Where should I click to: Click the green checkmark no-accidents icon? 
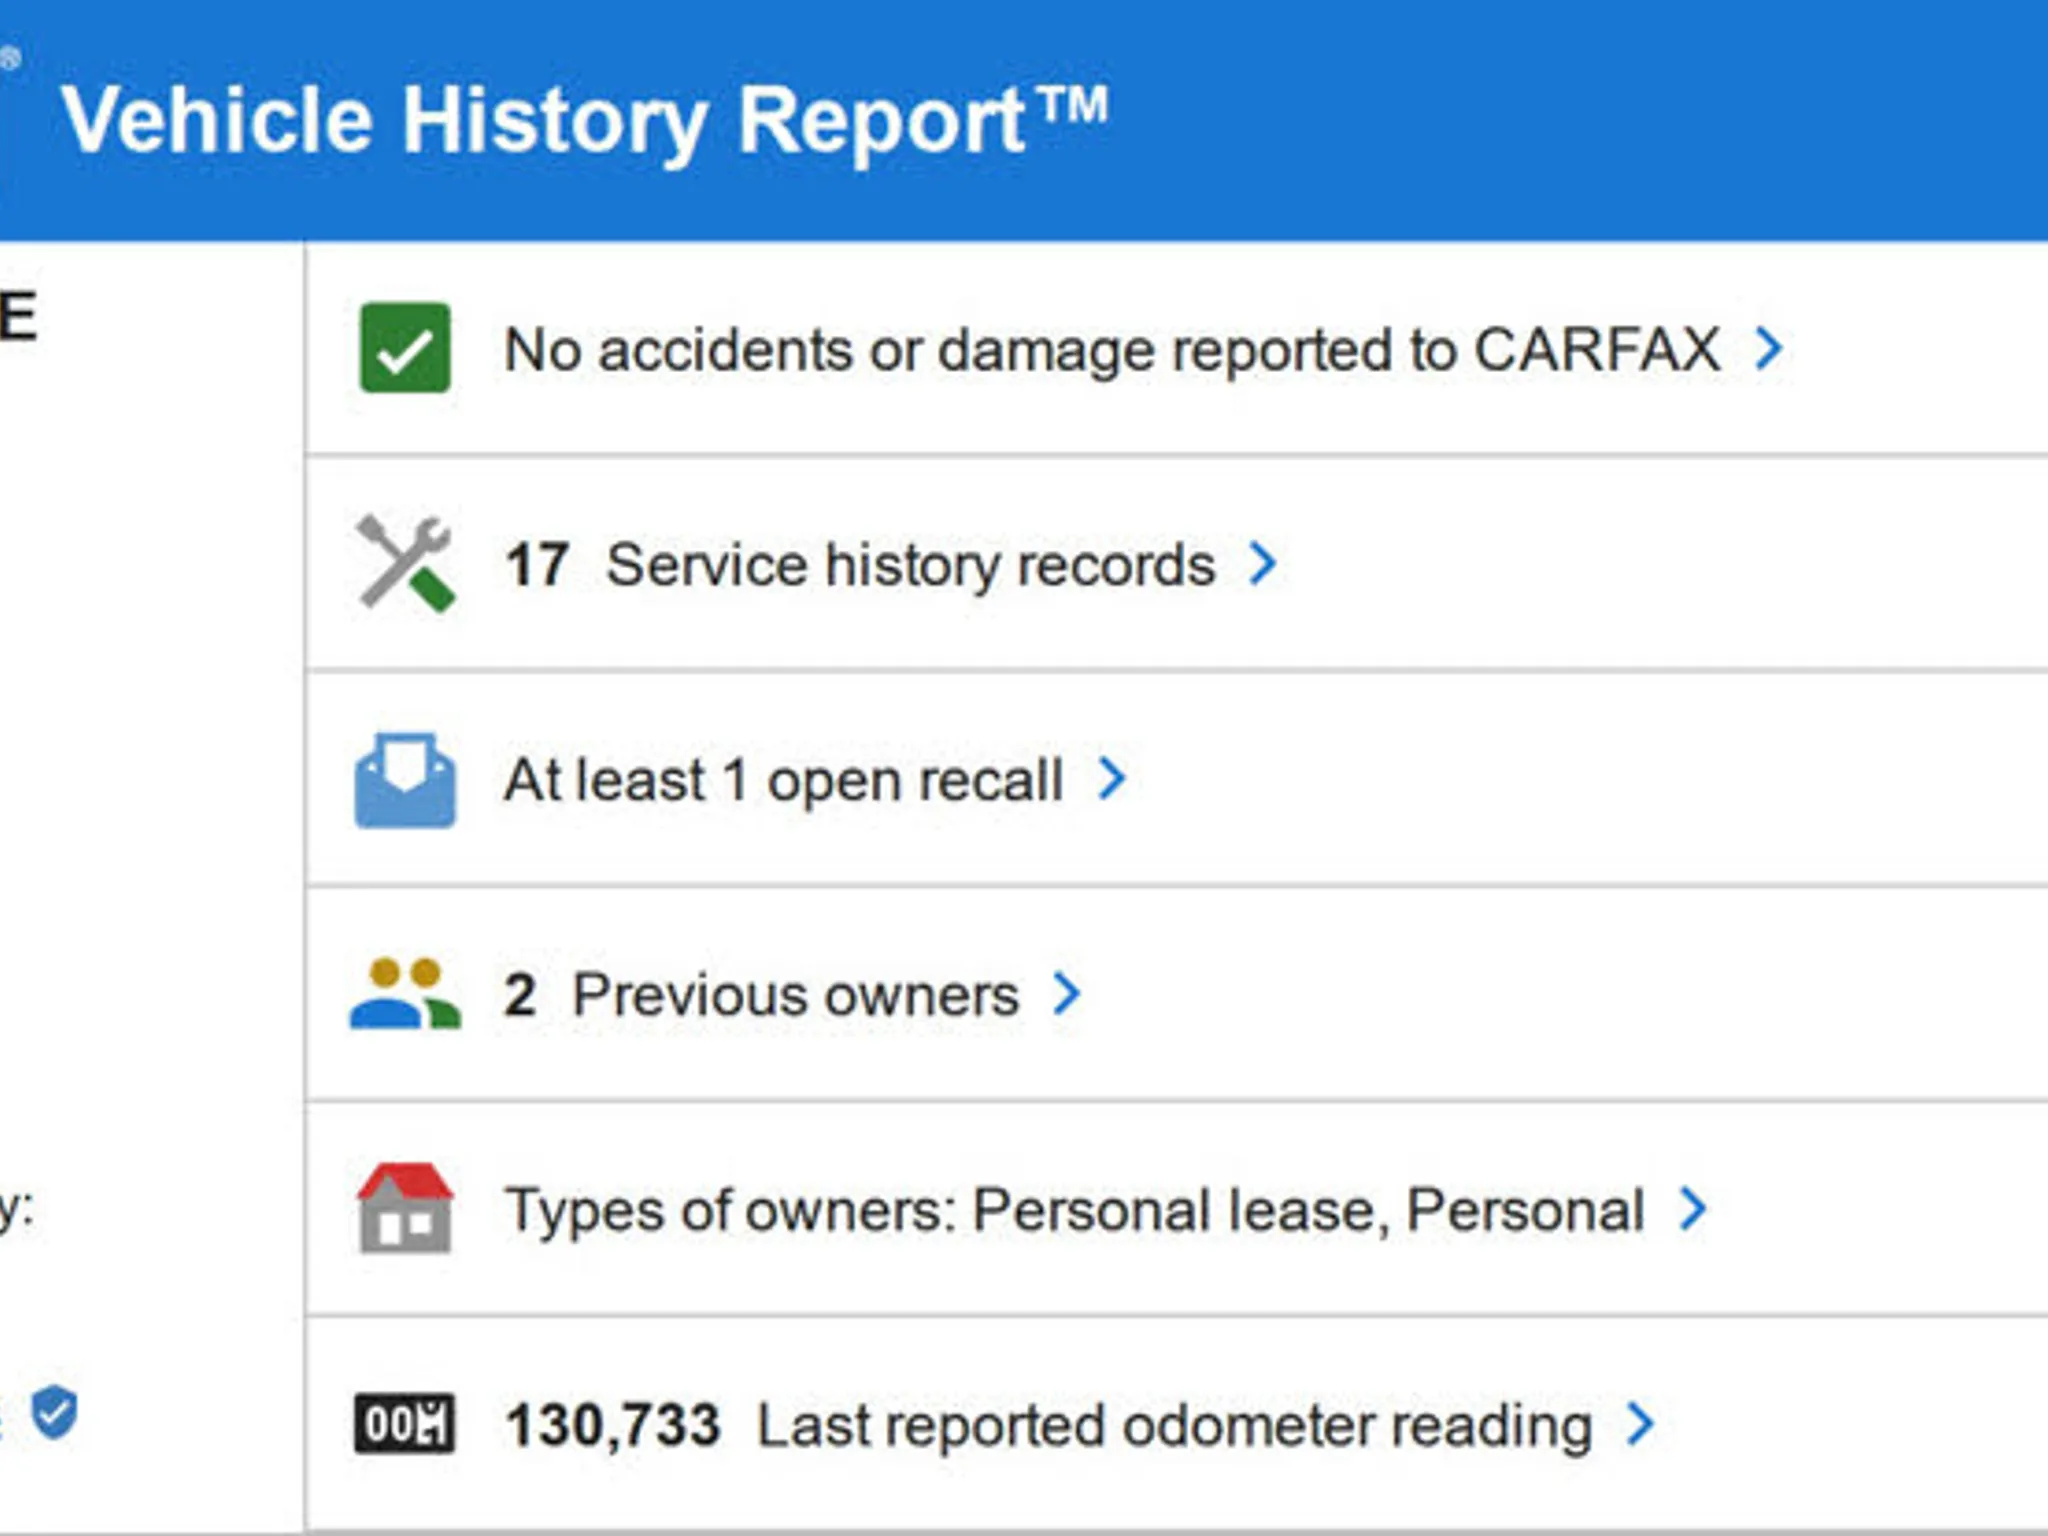tap(405, 348)
